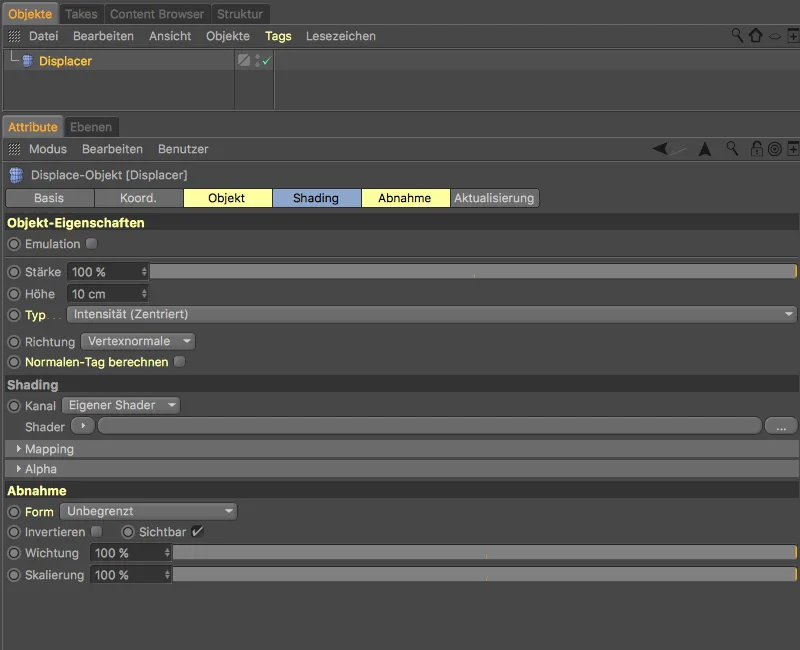
Task: Switch to the Takes tab
Action: click(x=81, y=14)
